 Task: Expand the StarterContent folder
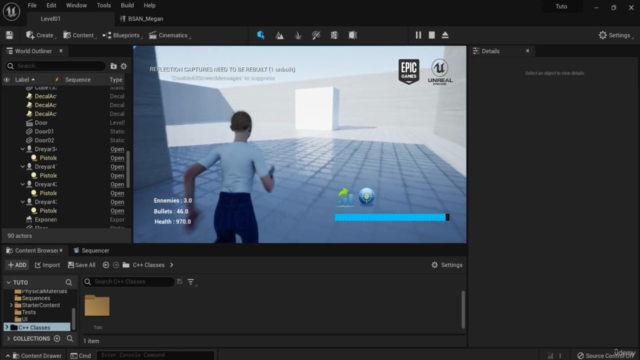11,305
